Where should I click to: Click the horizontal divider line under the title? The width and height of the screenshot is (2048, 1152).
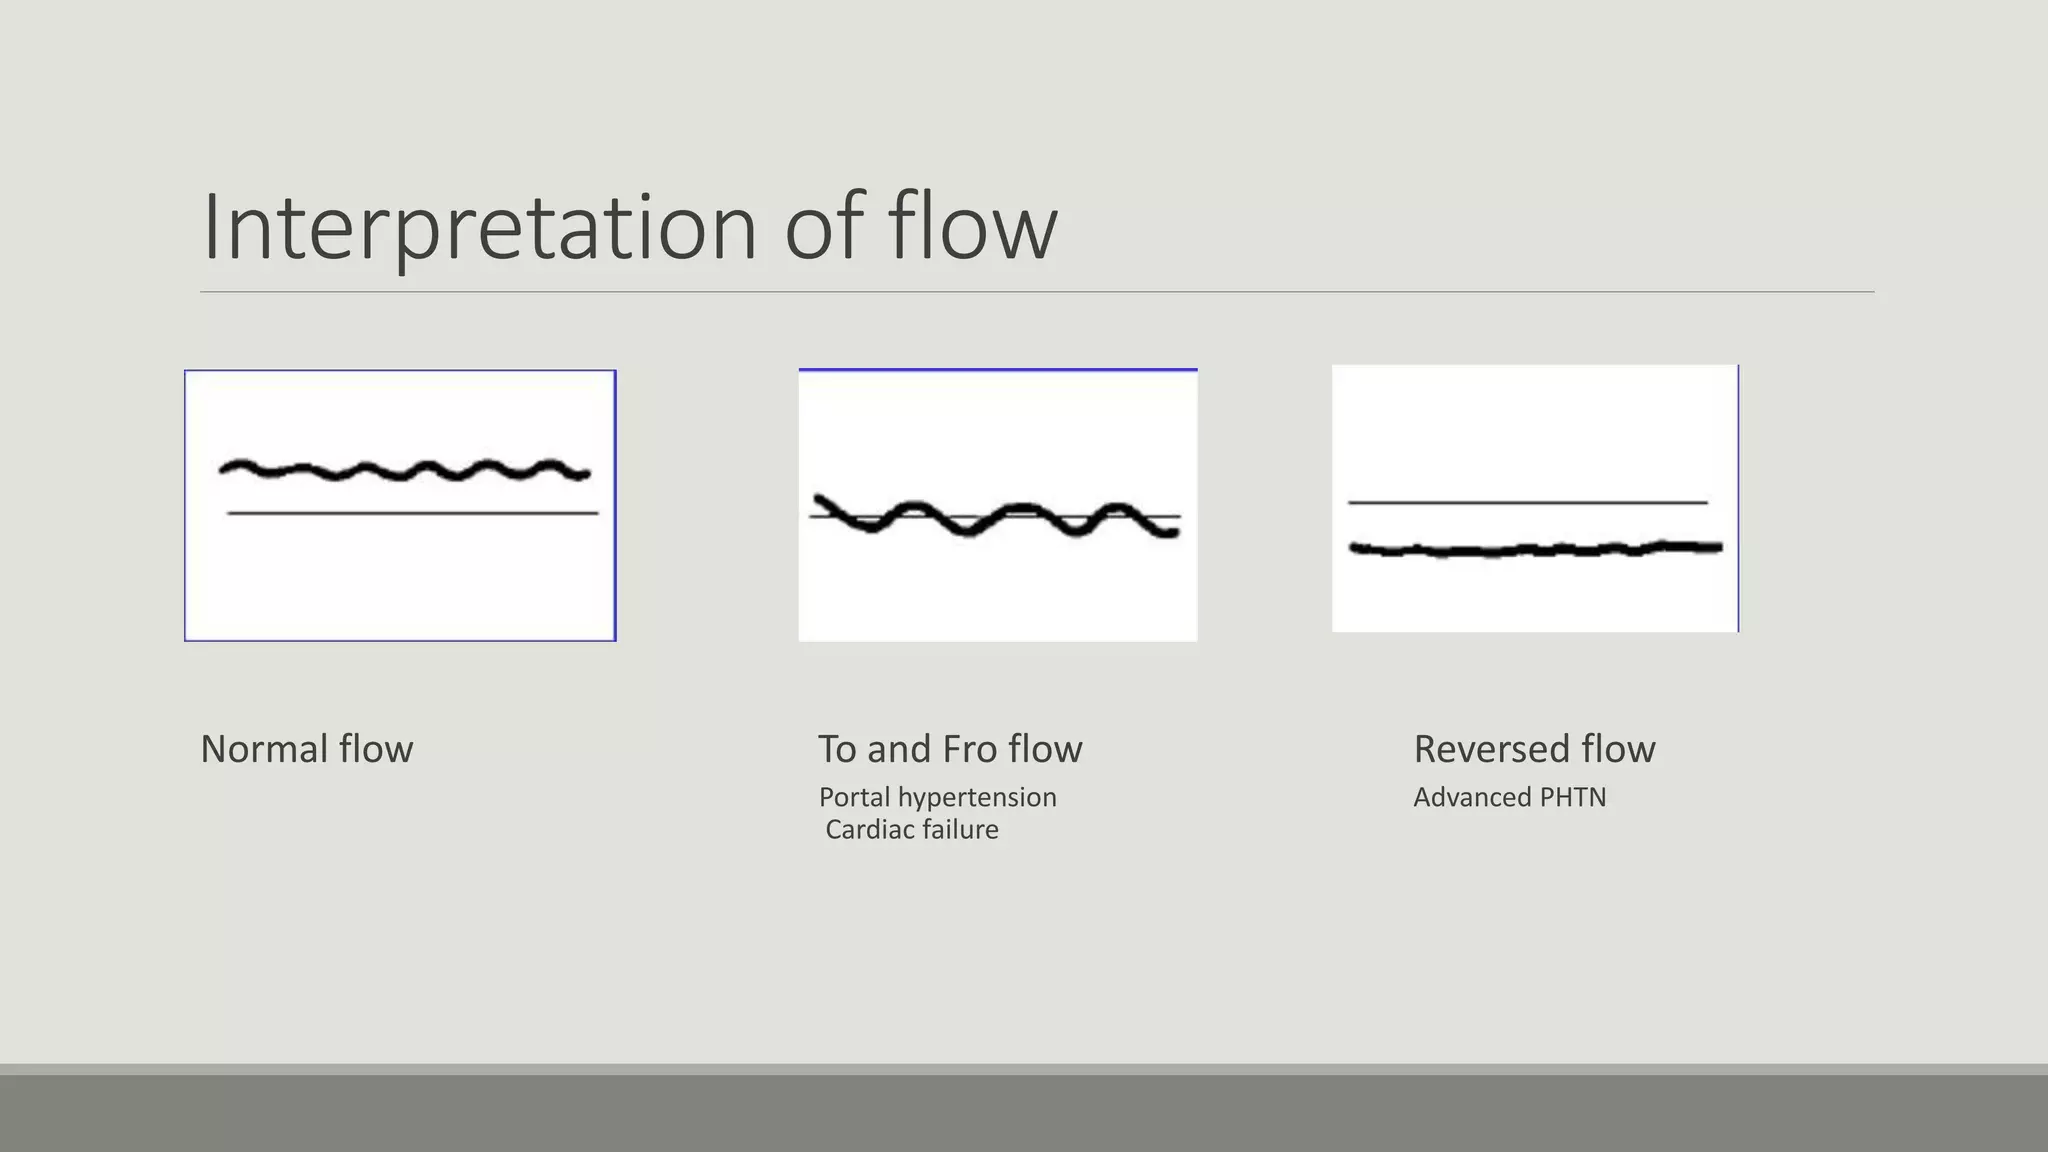(1037, 292)
